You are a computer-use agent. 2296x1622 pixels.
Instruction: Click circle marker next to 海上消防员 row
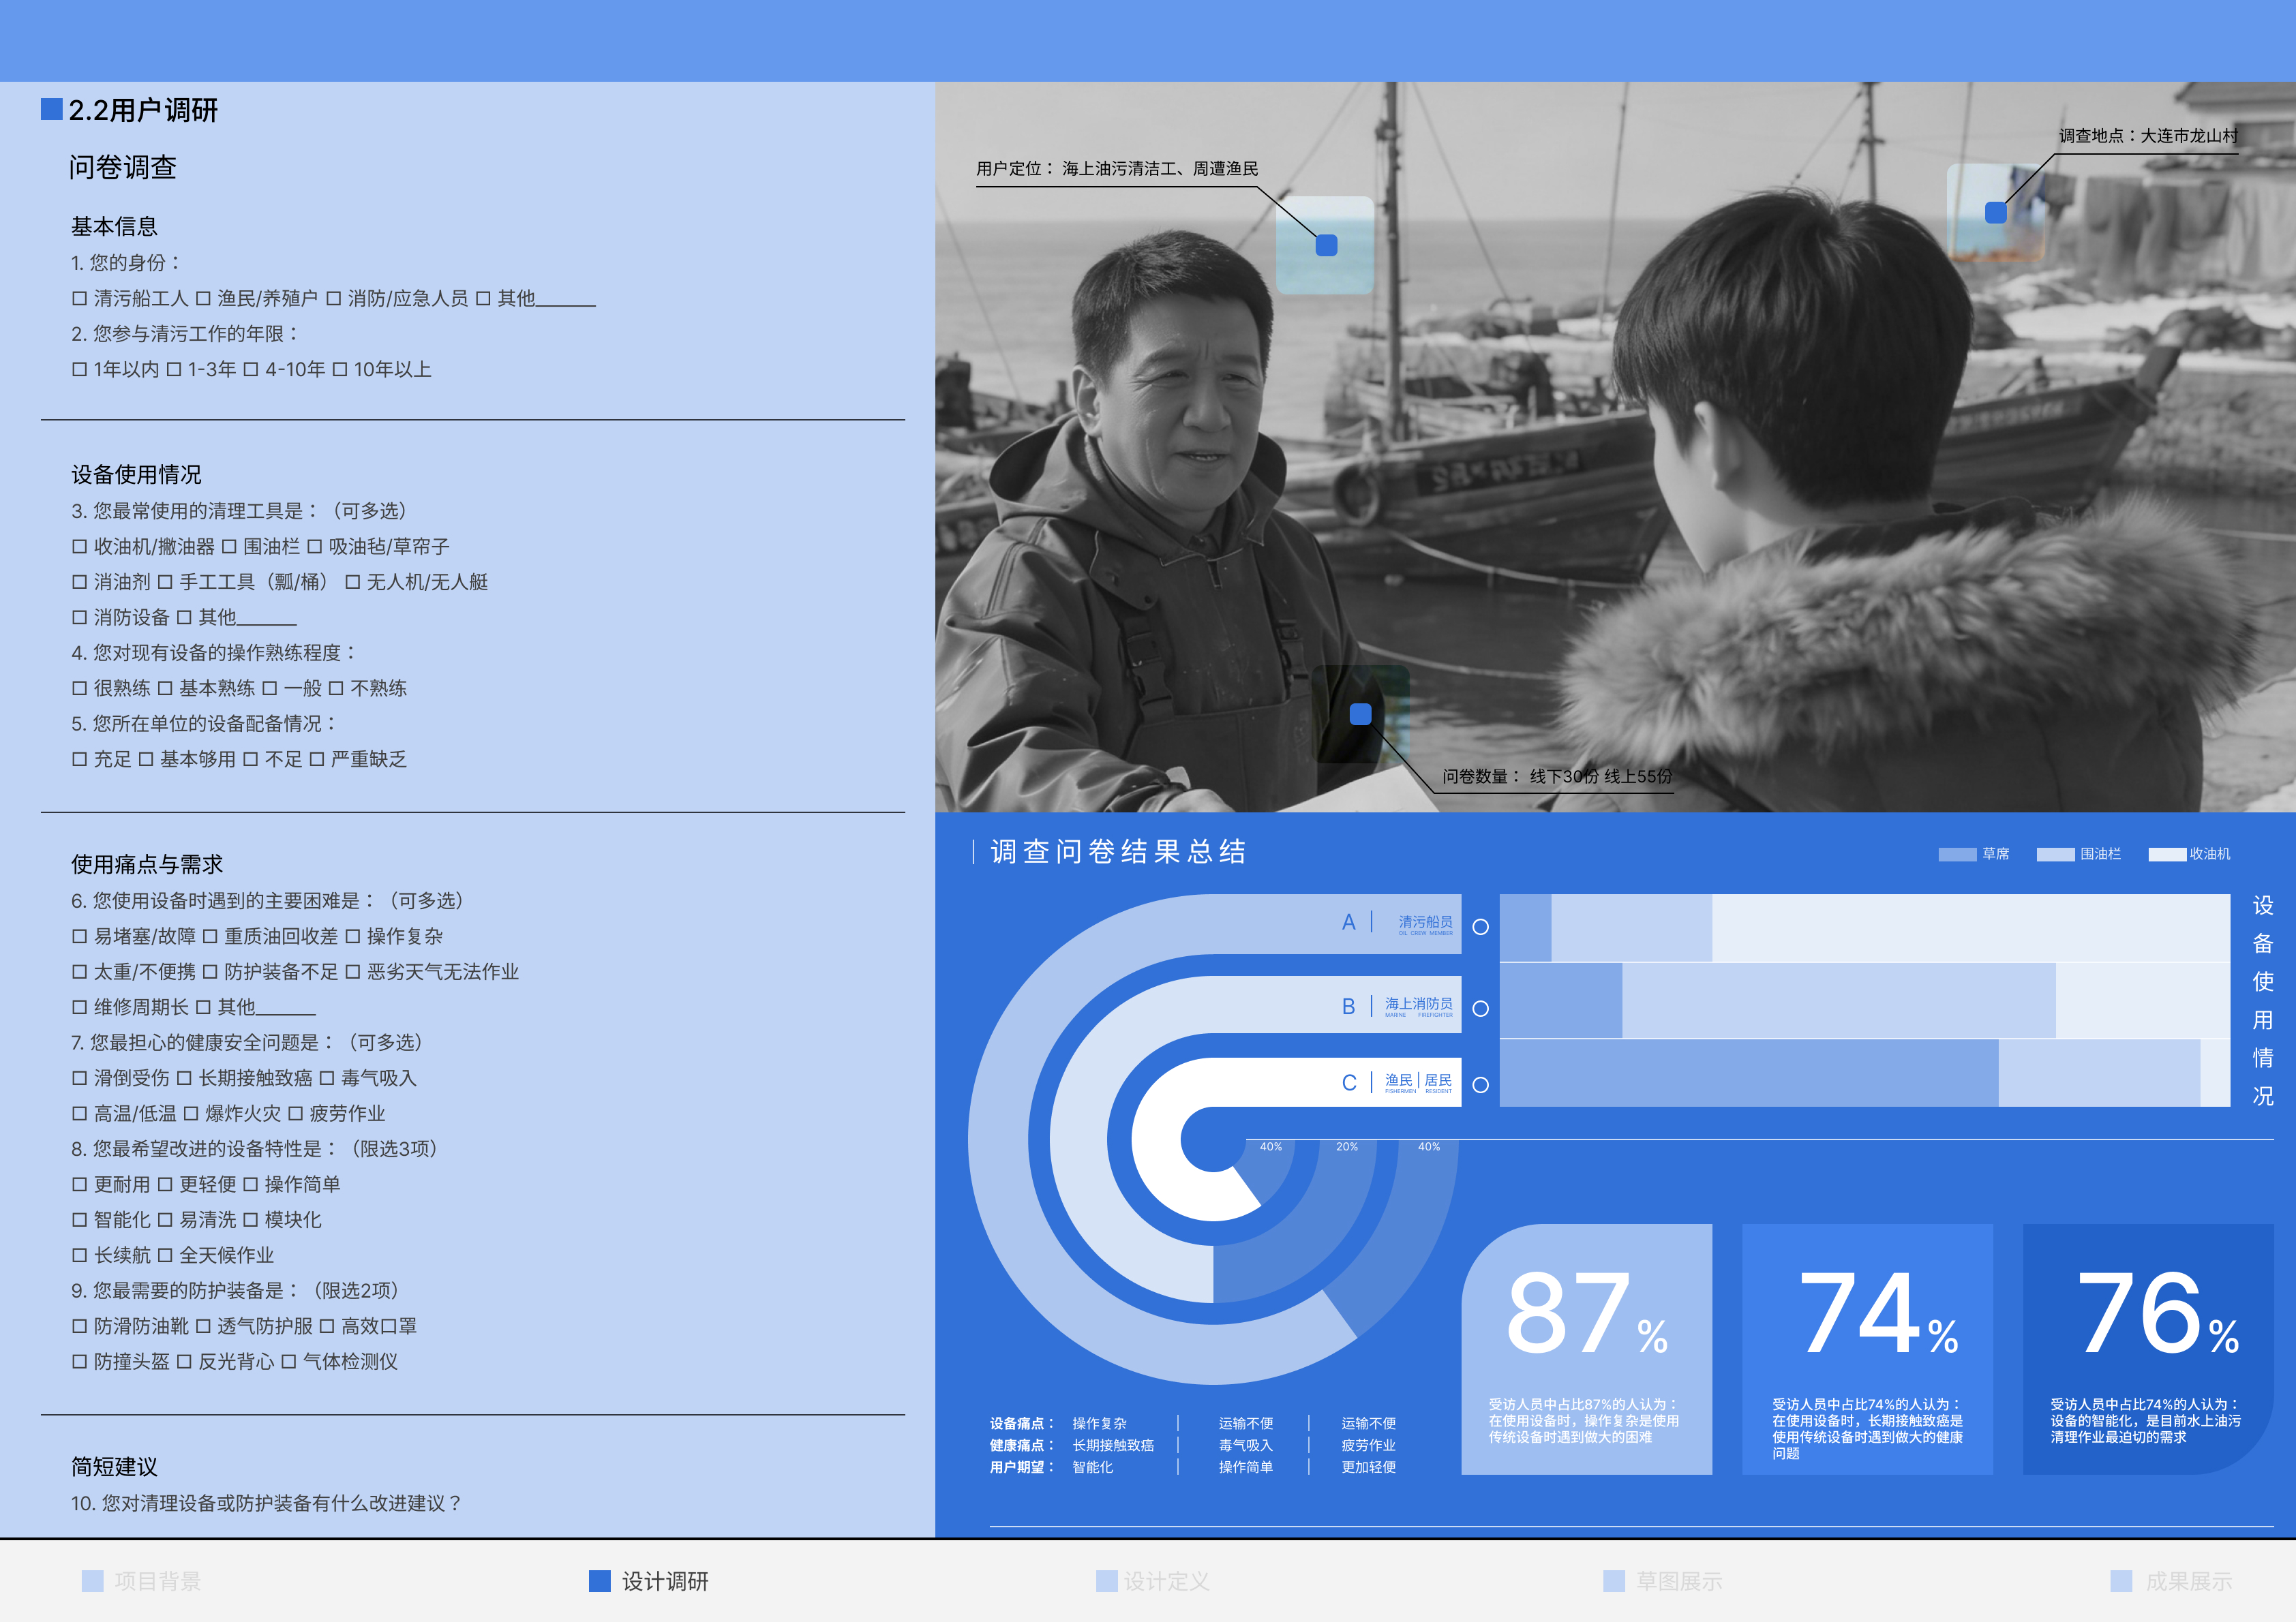point(1481,1008)
